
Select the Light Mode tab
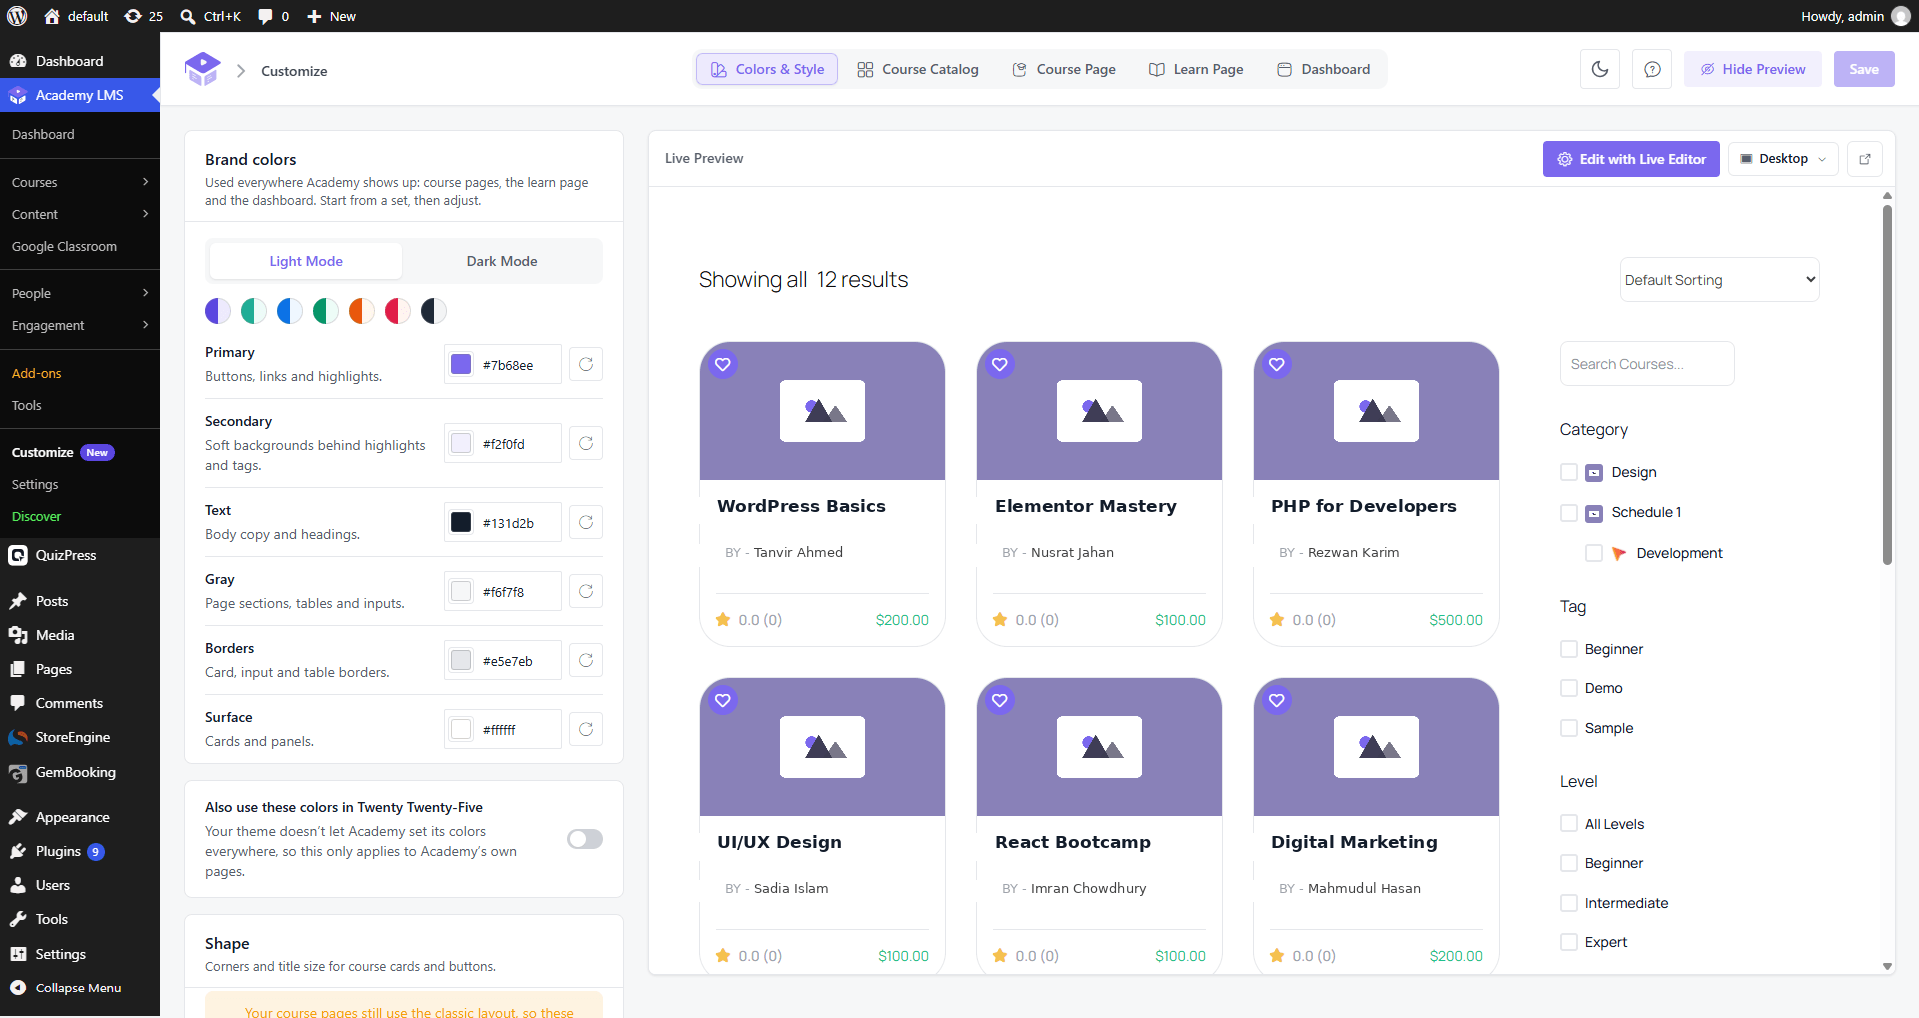pos(306,261)
